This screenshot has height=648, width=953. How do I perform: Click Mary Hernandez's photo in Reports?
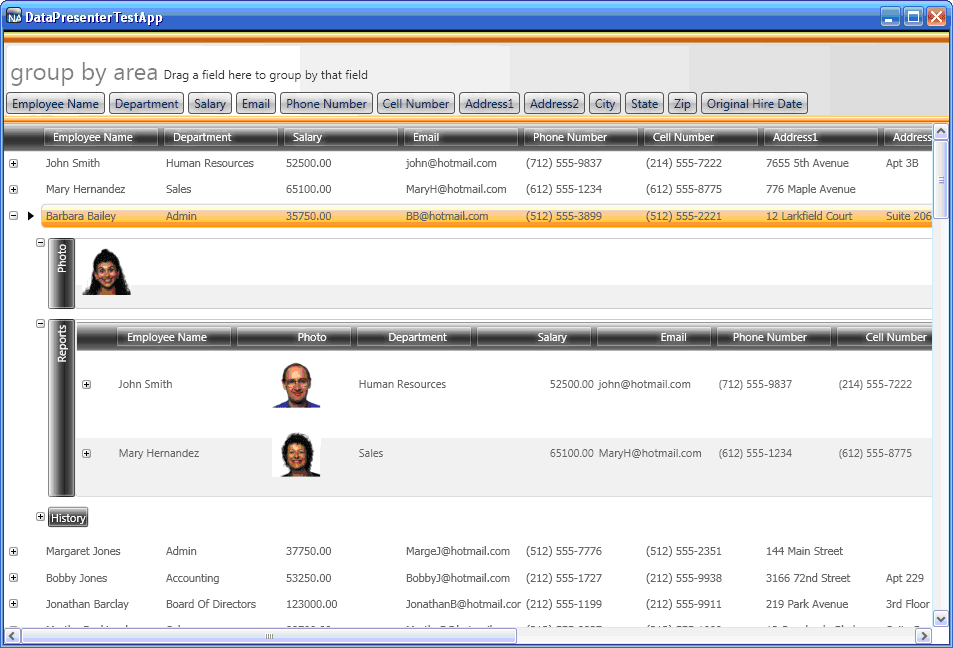pyautogui.click(x=296, y=454)
